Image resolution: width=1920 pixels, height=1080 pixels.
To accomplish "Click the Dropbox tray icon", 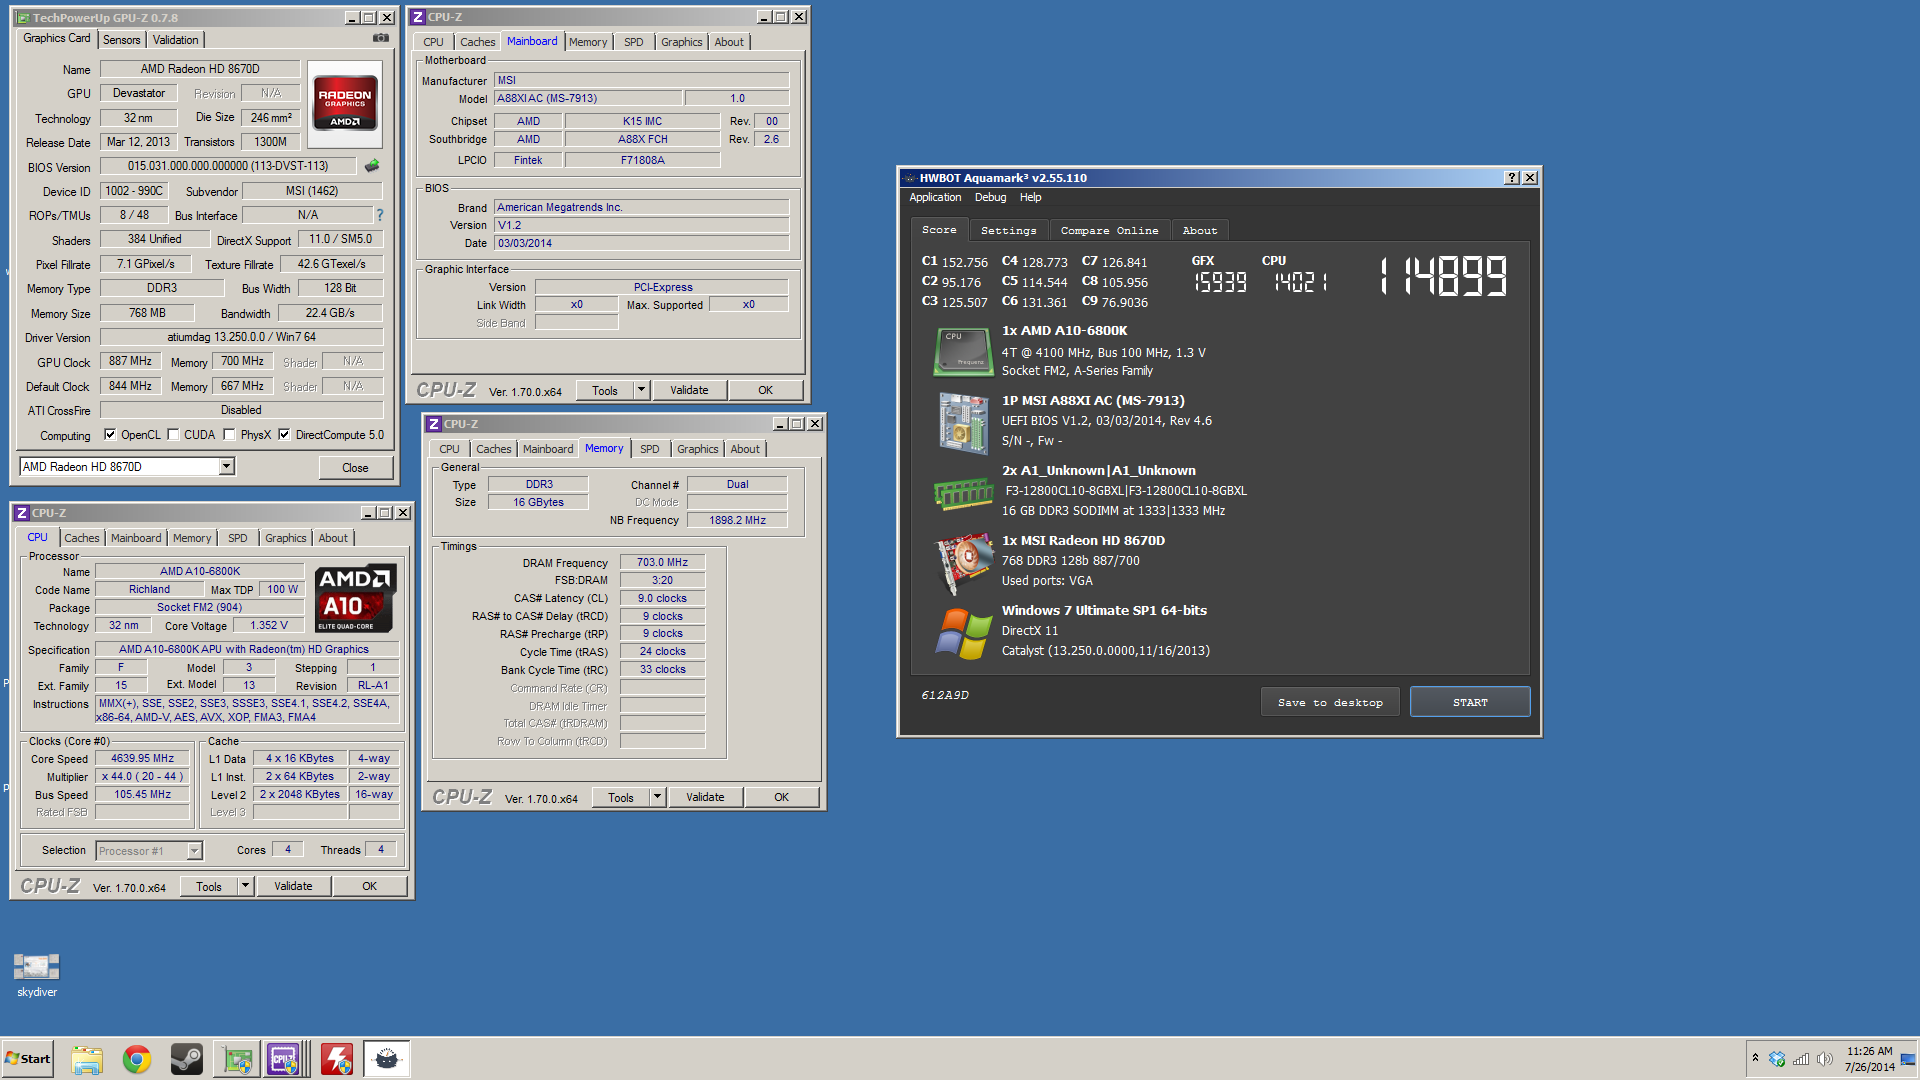I will pos(1777,1059).
